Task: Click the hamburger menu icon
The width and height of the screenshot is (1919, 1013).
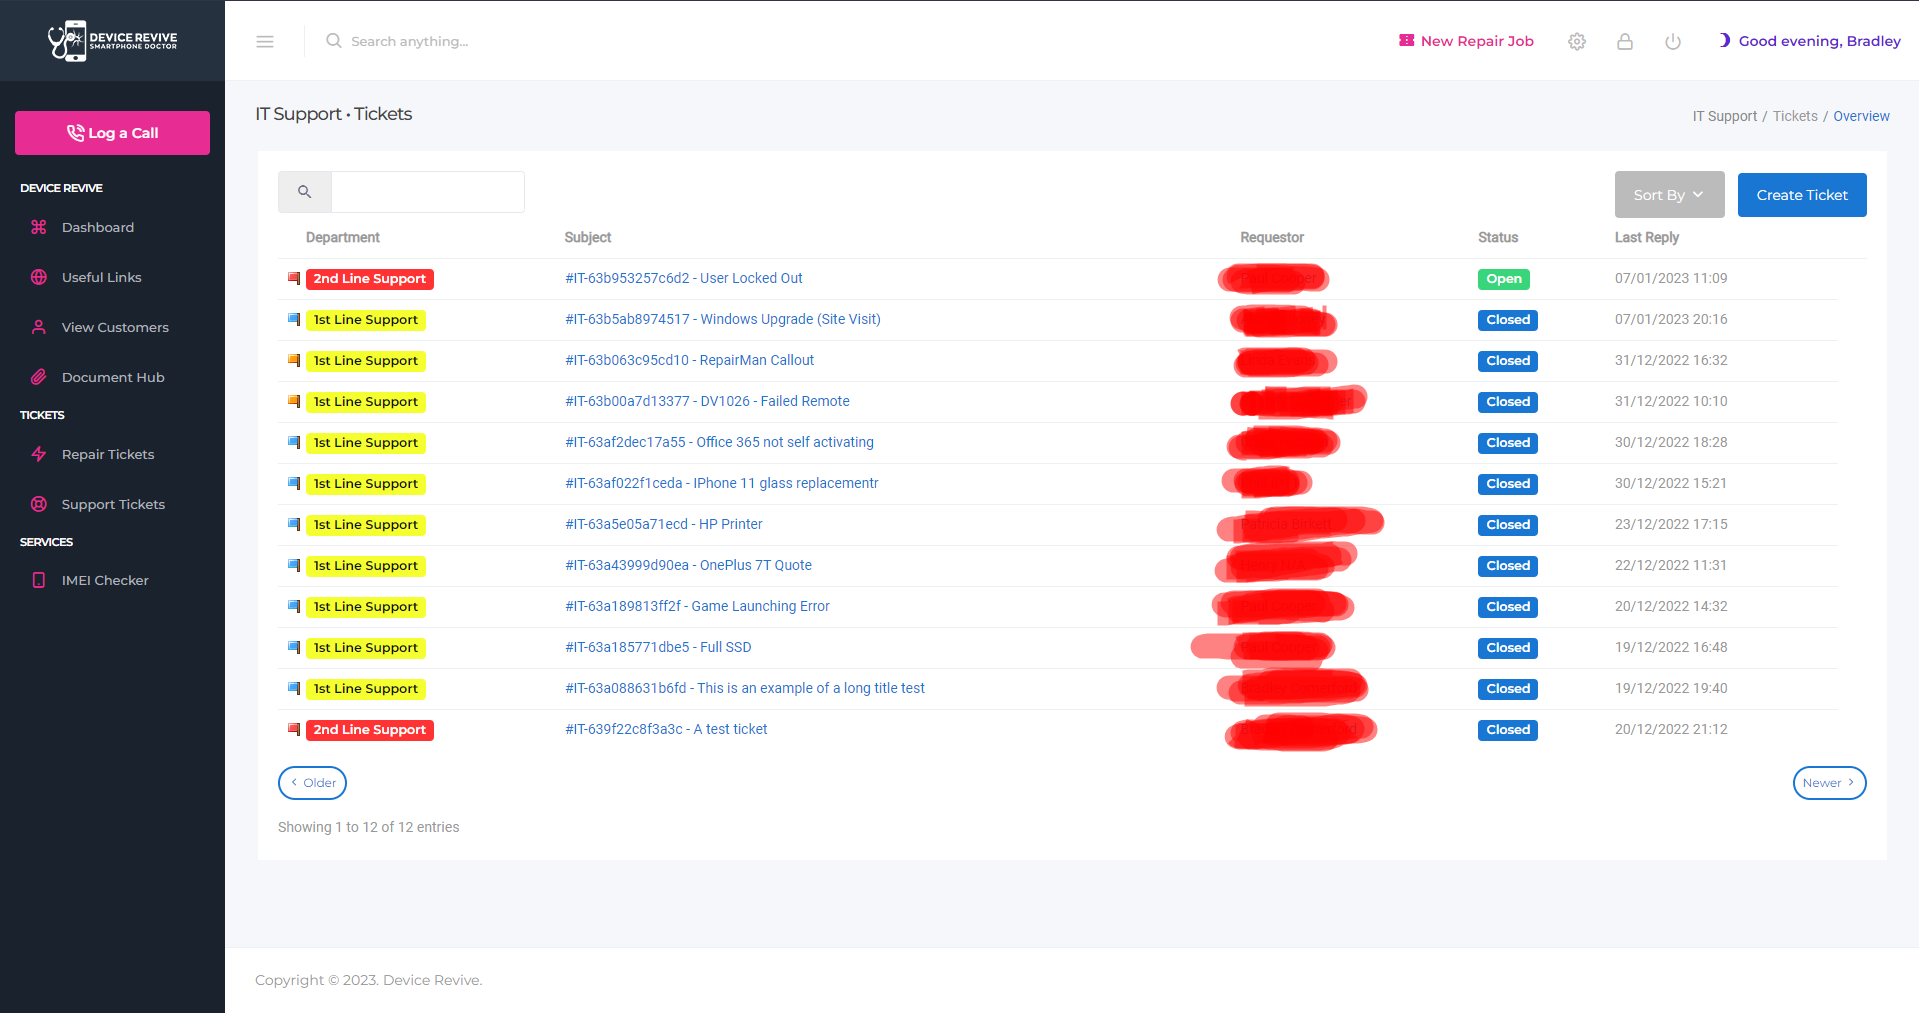Action: 265,41
